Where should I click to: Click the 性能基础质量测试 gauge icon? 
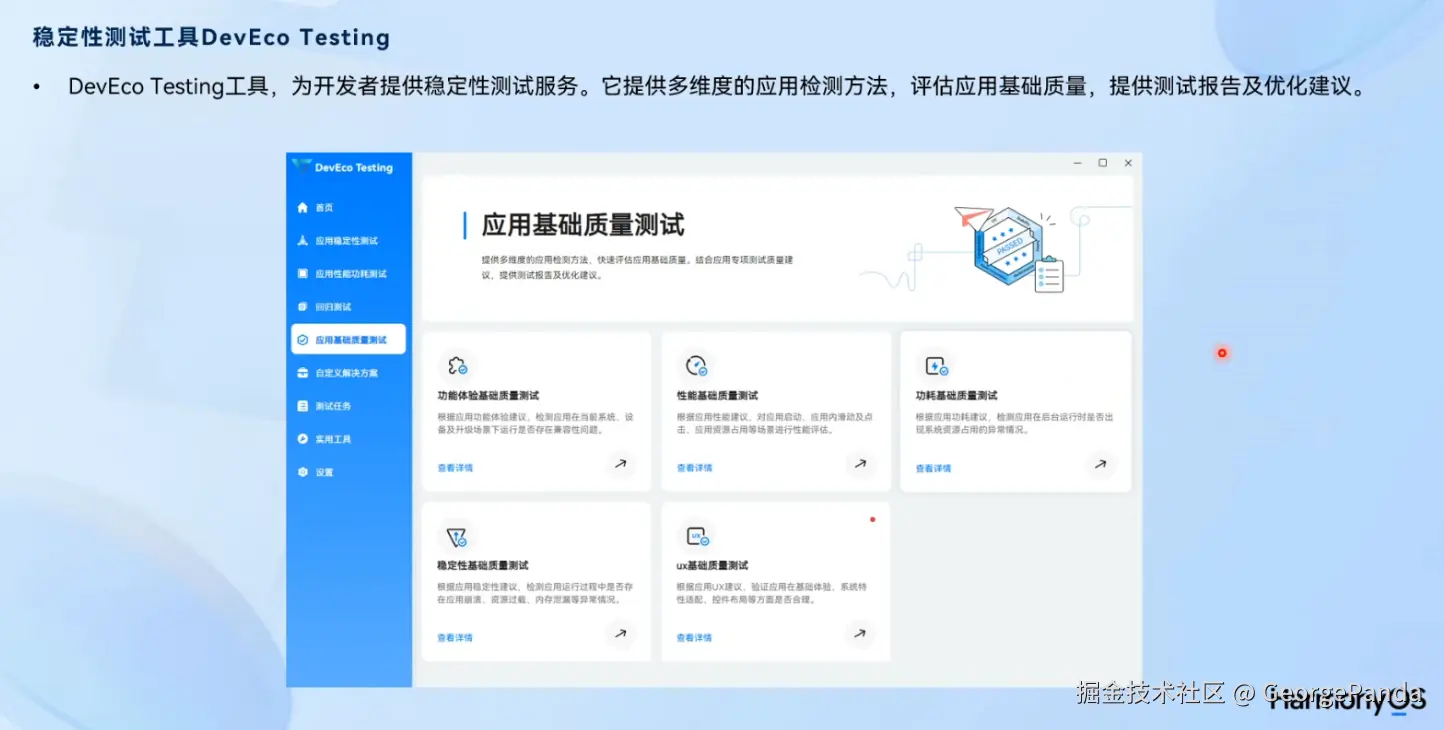pos(697,364)
